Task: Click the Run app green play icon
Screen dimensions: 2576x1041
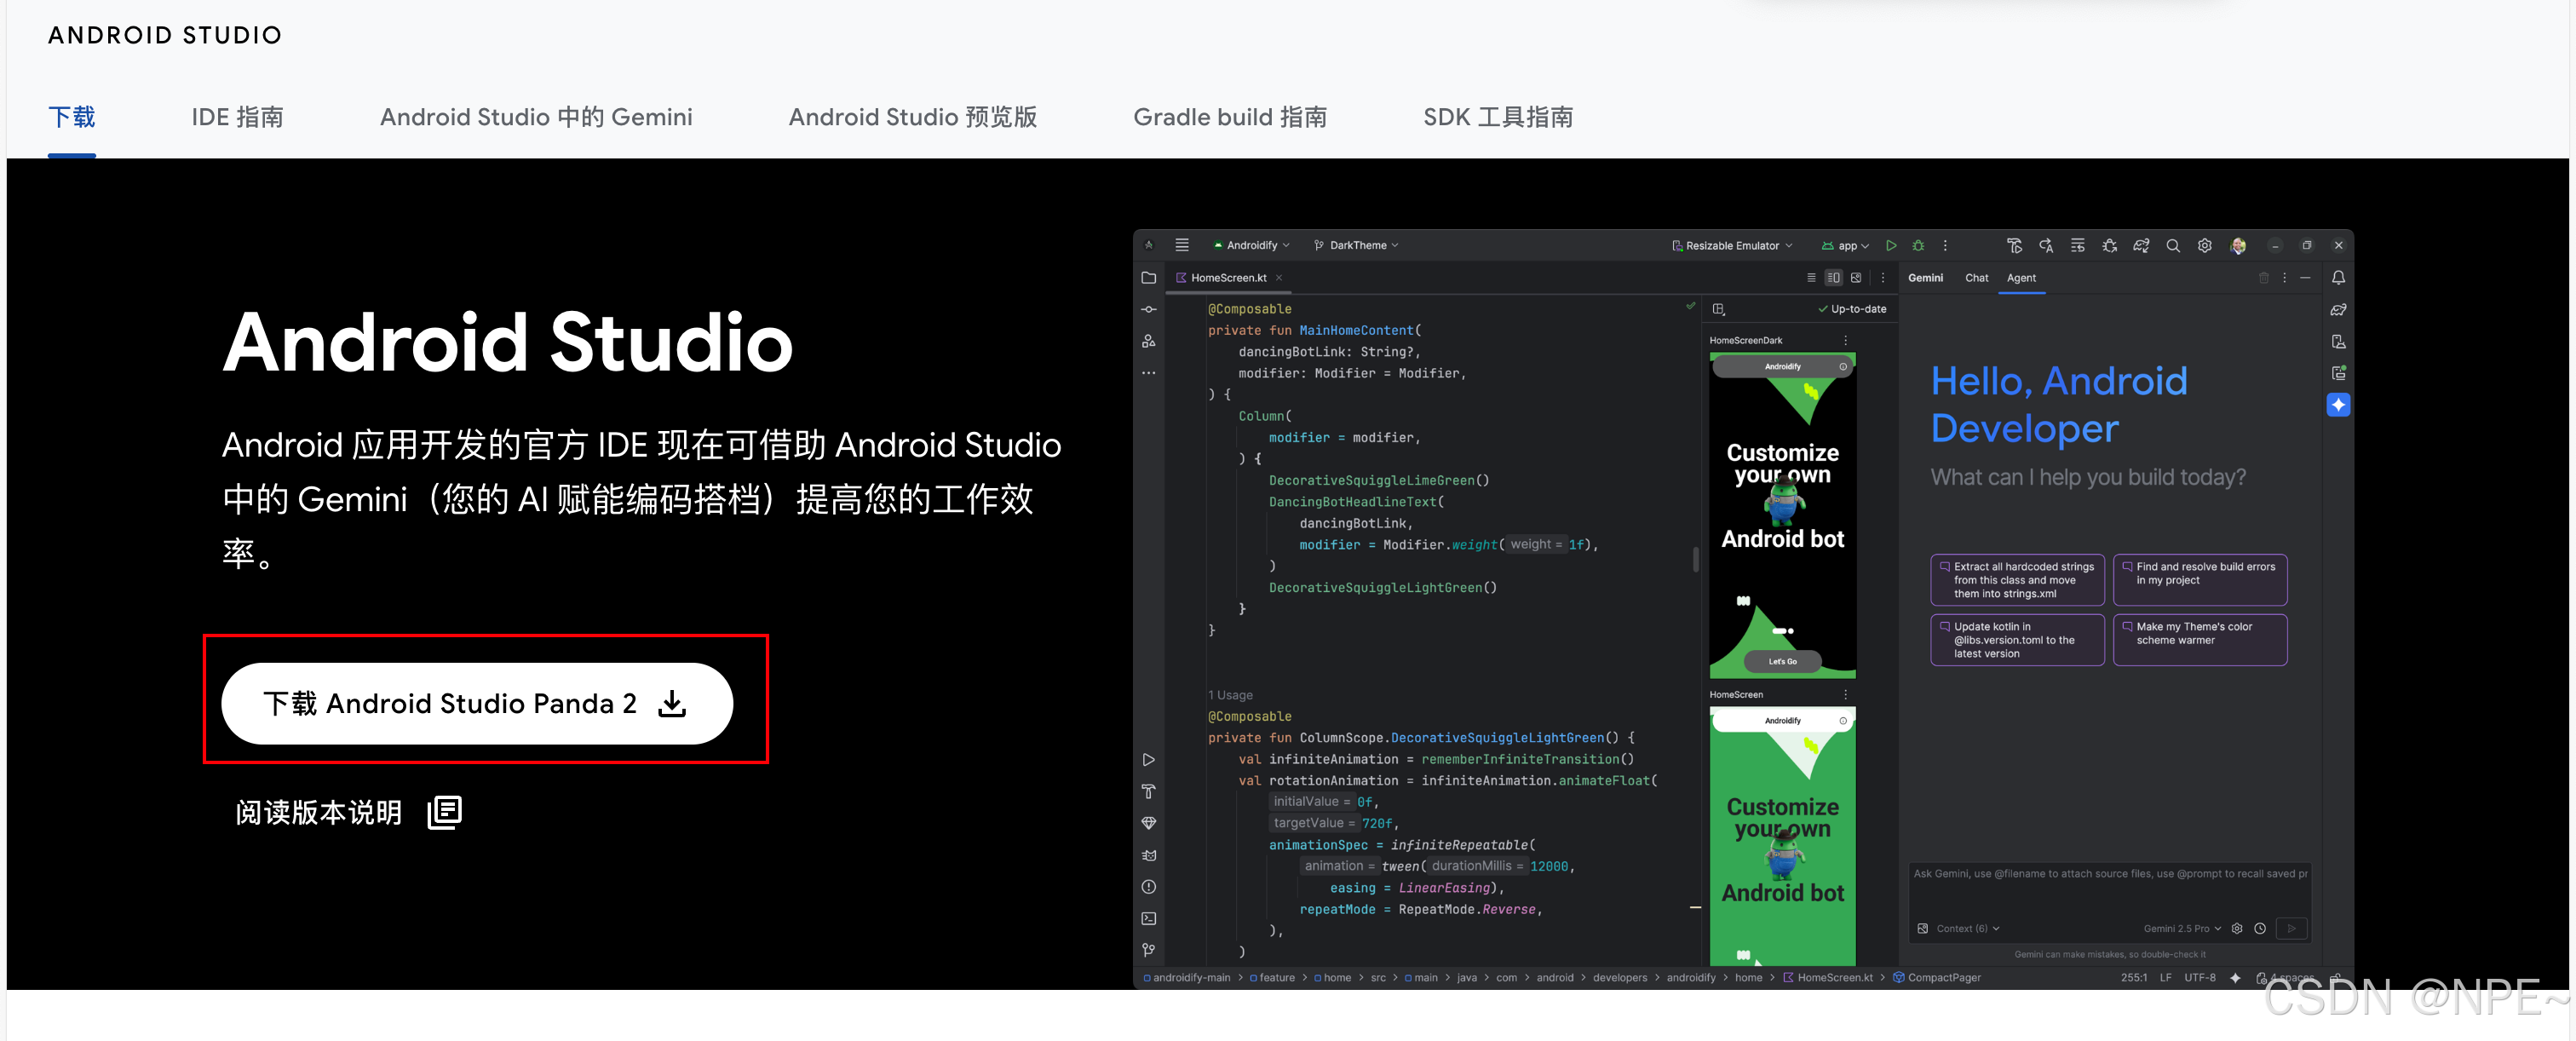Action: [x=1890, y=246]
